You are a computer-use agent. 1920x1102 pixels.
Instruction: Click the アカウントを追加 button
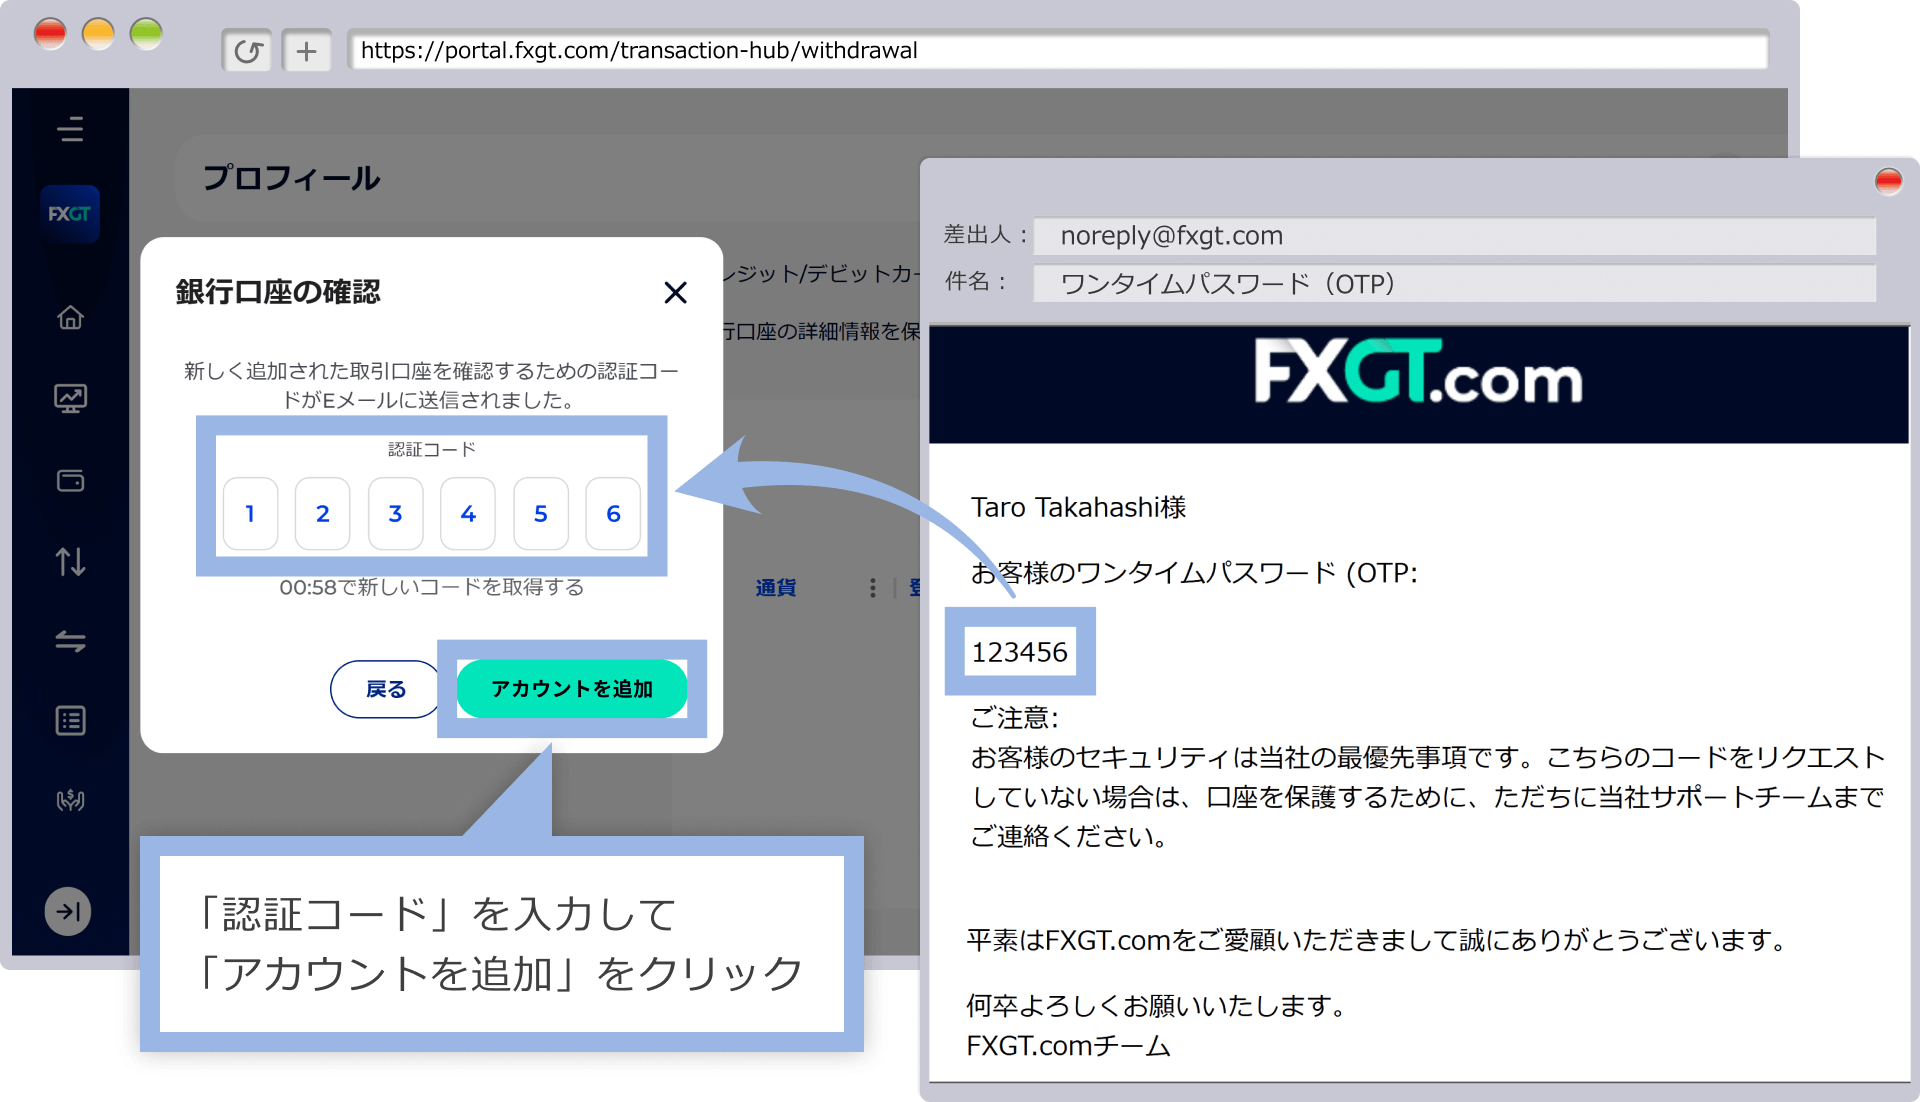(572, 689)
